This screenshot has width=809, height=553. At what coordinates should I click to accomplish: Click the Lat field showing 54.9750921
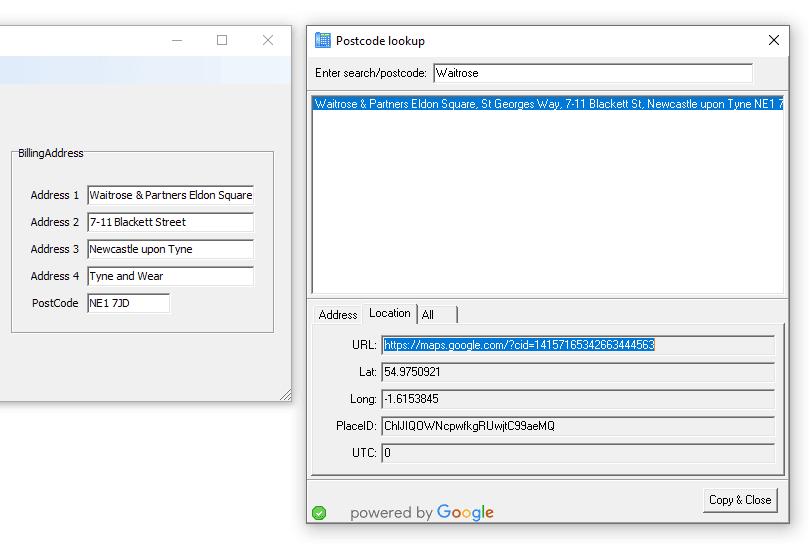(x=578, y=372)
